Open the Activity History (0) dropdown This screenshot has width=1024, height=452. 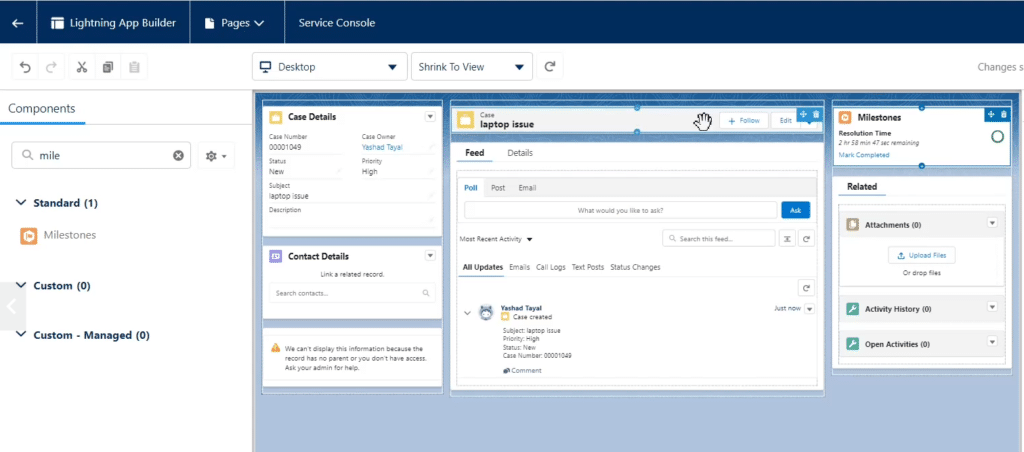point(992,306)
